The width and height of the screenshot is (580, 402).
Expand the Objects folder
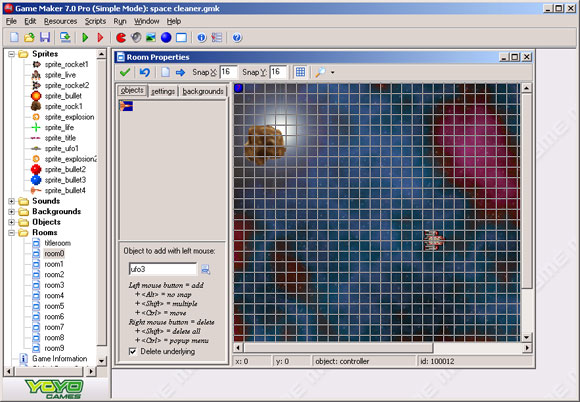point(11,222)
